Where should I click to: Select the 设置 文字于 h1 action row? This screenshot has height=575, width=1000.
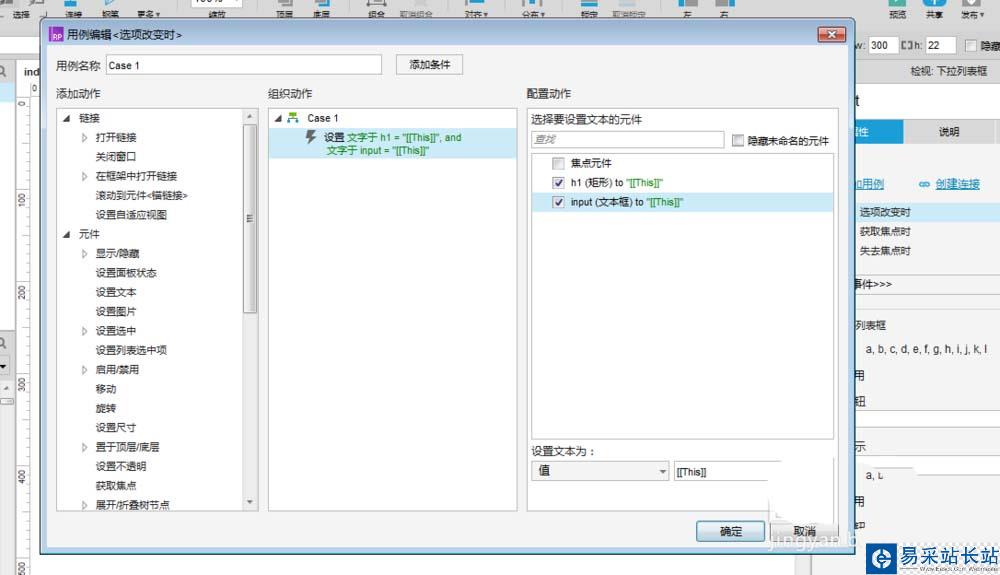pos(392,143)
